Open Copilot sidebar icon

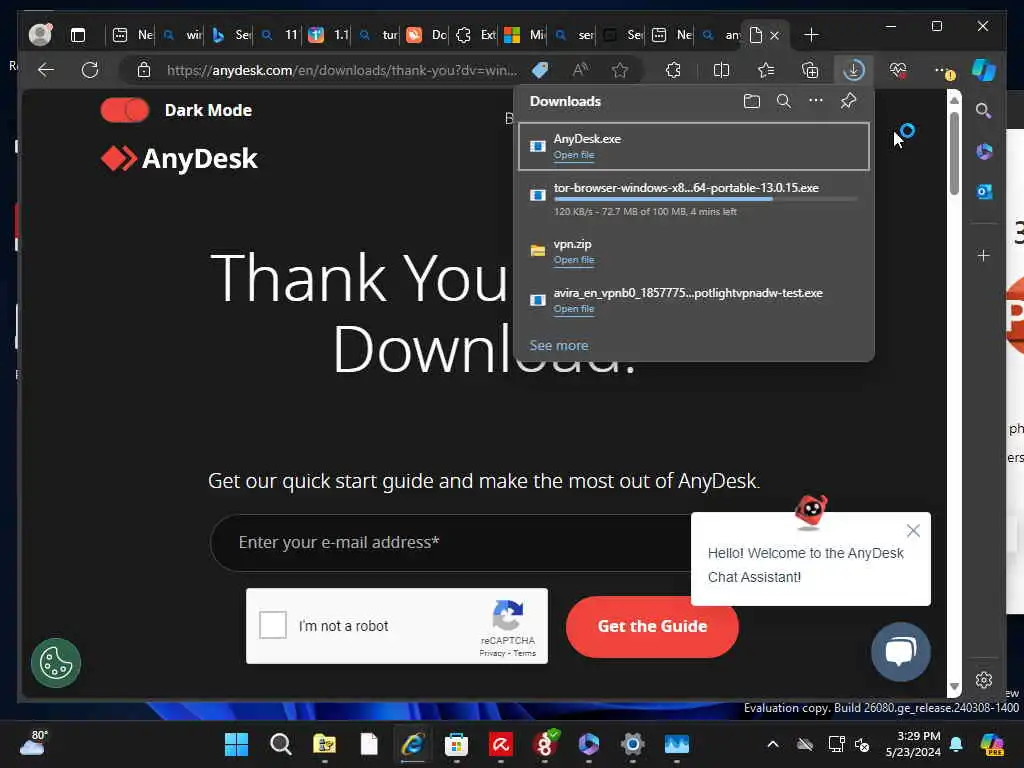(x=984, y=70)
